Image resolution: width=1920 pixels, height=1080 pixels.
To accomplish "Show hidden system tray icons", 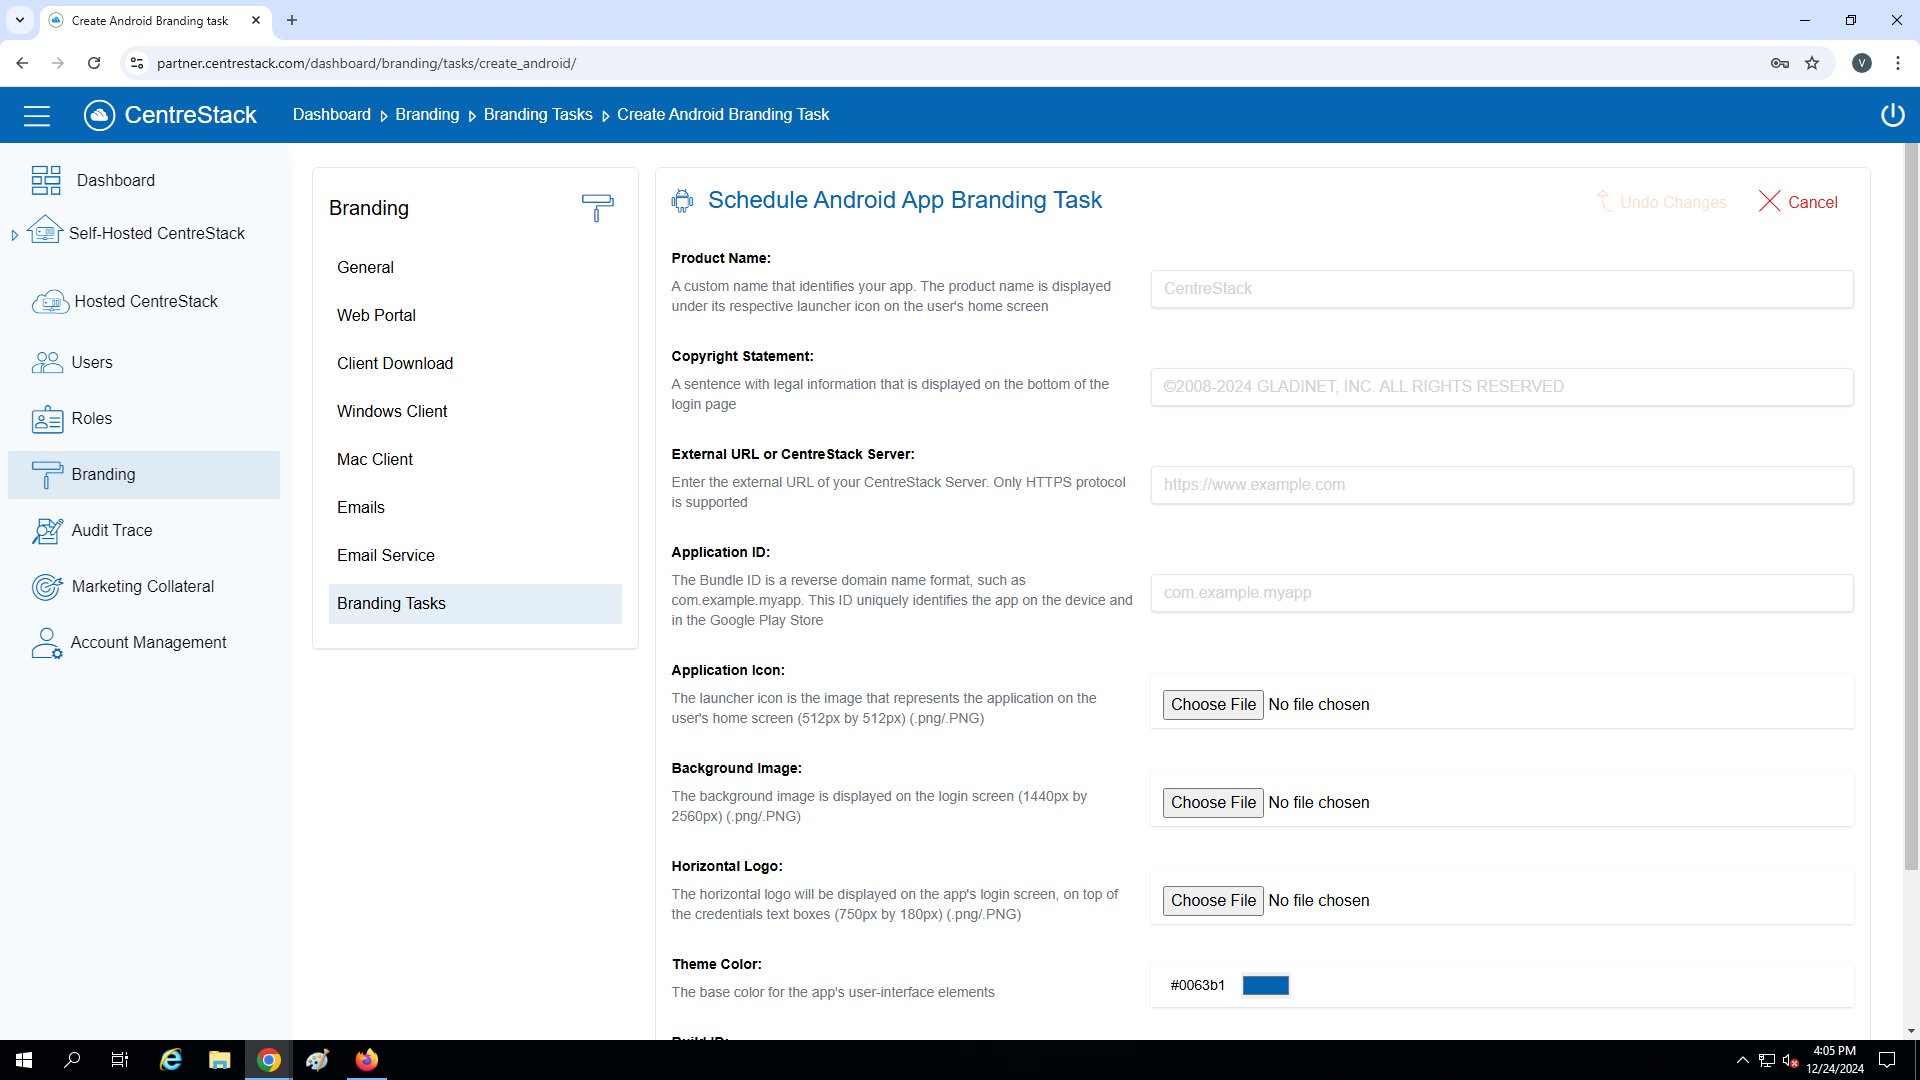I will 1743,1060.
